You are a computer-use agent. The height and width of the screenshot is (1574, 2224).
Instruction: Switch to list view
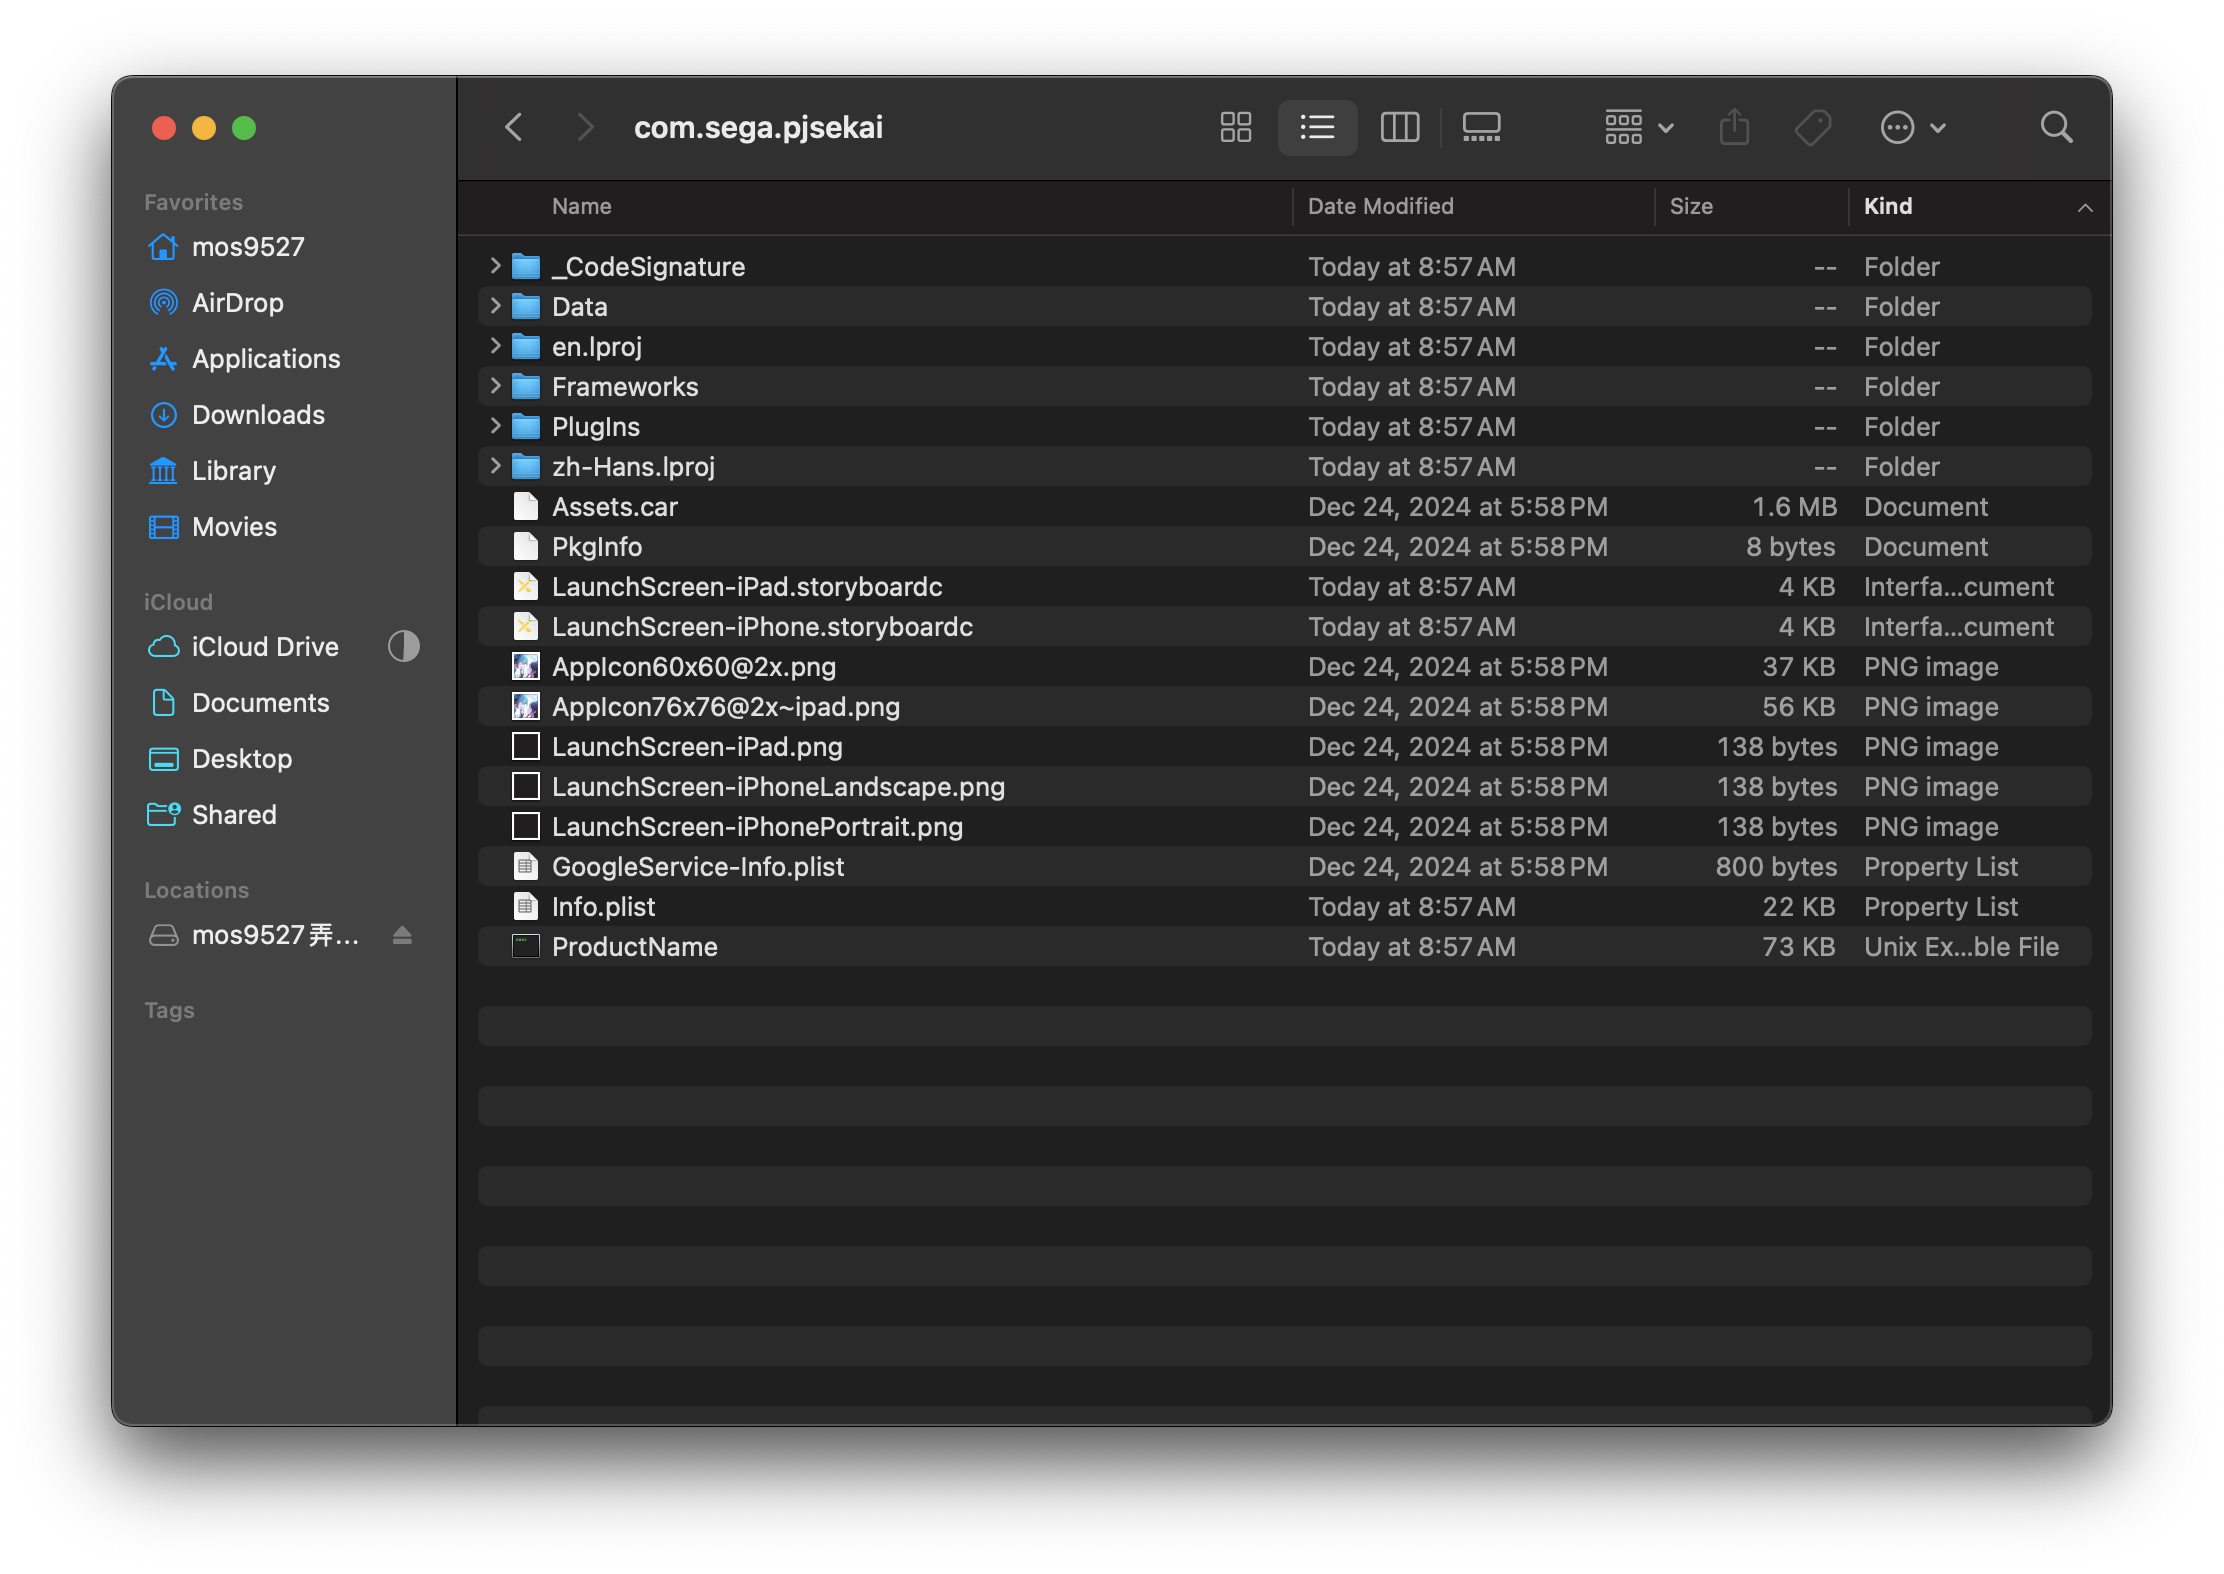coord(1317,127)
